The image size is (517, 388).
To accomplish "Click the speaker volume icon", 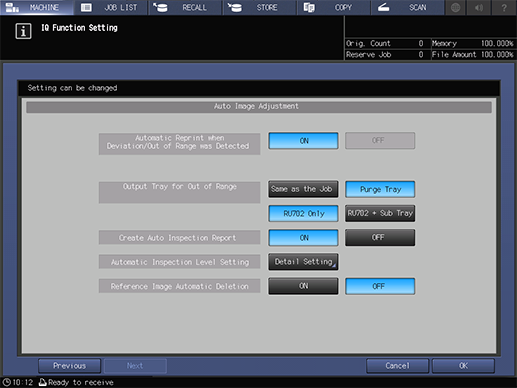I will pos(479,7).
